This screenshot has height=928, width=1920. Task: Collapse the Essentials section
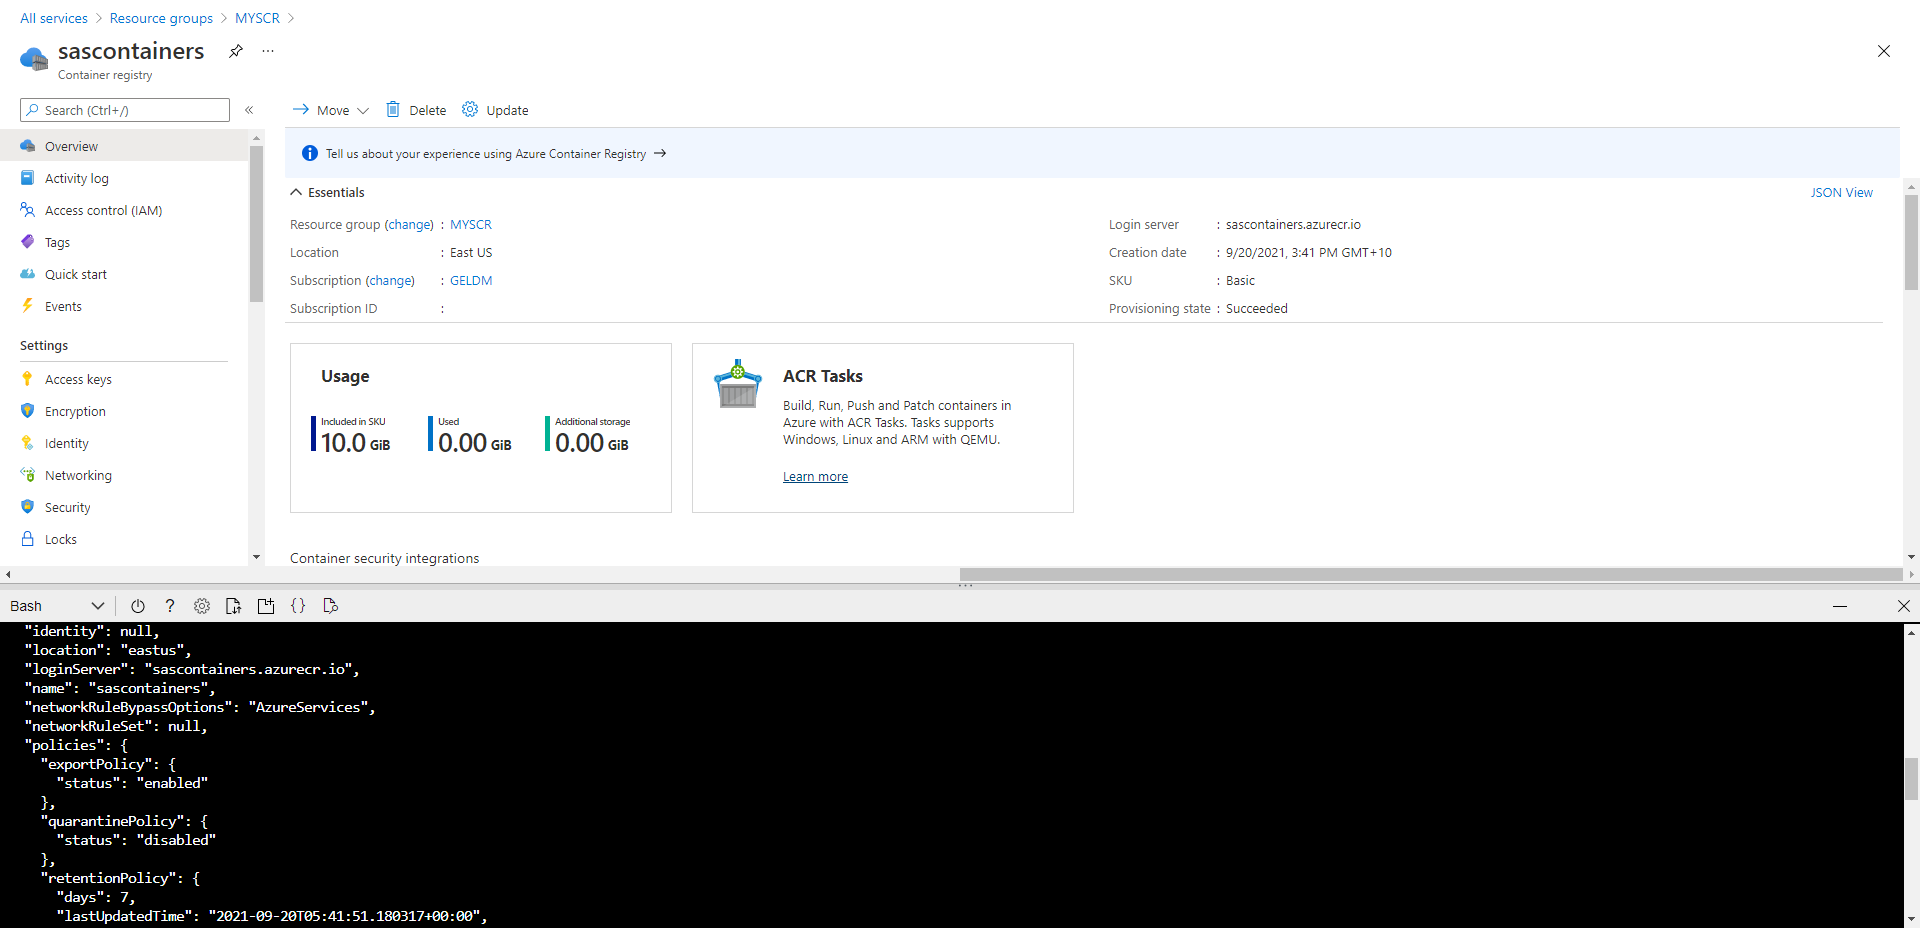(x=296, y=192)
